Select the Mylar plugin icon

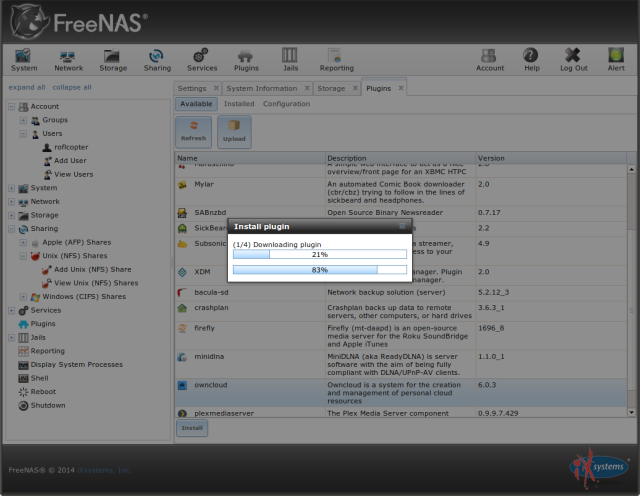click(x=182, y=185)
